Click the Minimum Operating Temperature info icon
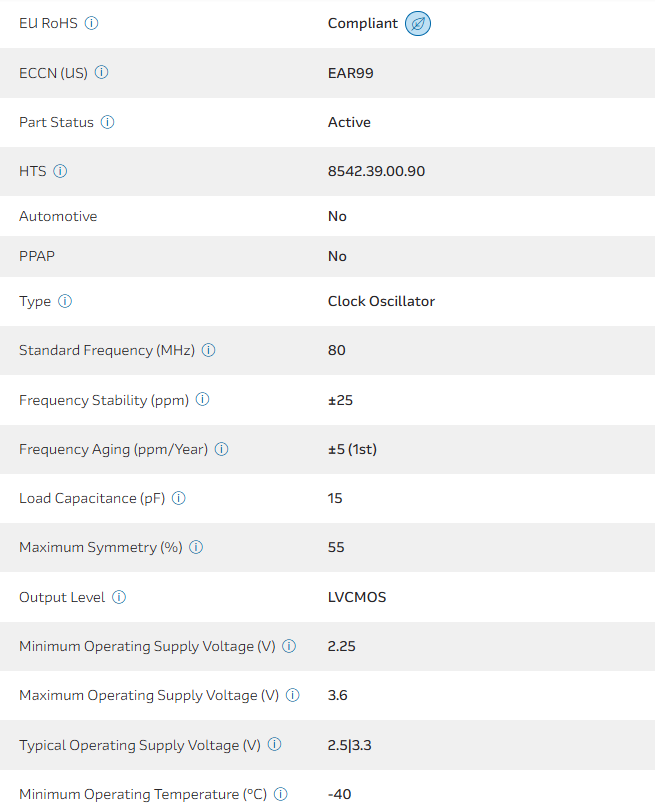 (281, 794)
